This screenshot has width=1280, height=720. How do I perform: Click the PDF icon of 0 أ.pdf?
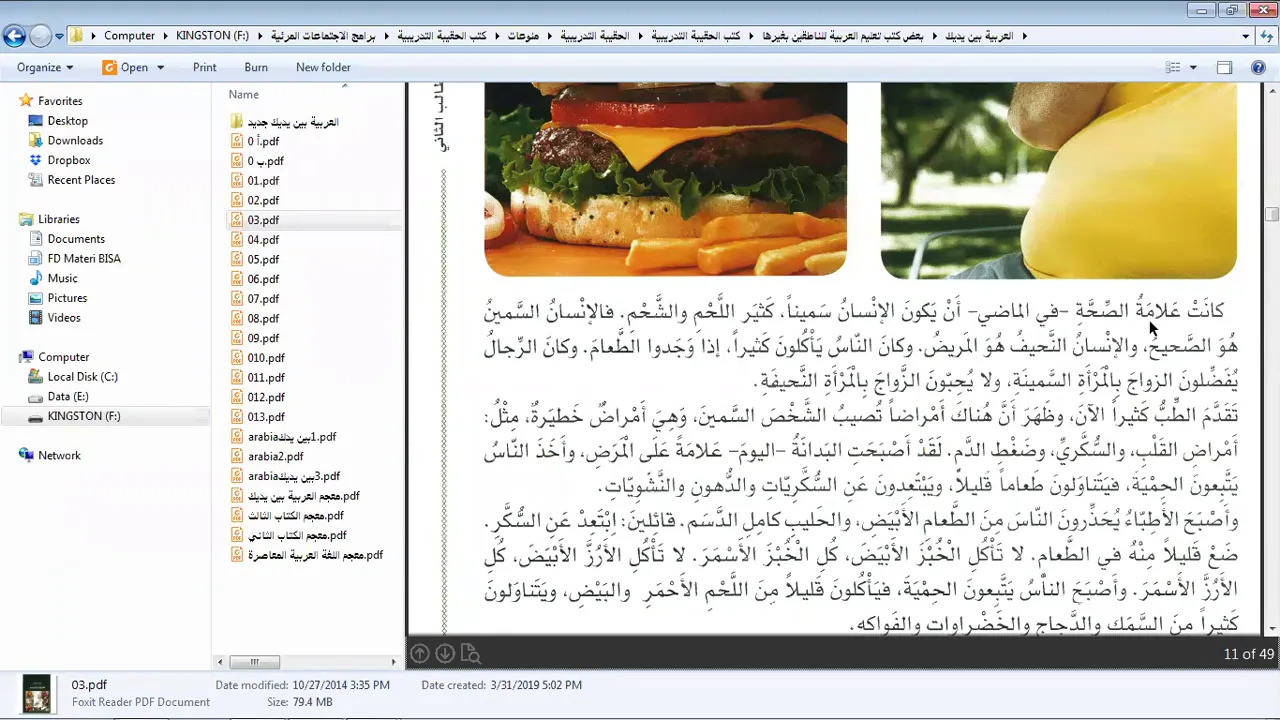point(237,141)
